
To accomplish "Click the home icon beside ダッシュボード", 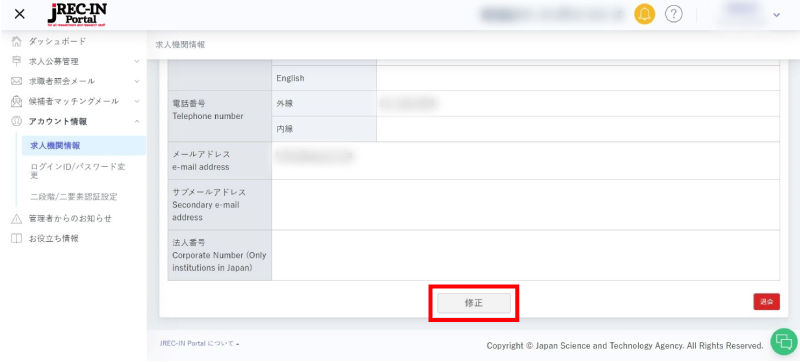I will (x=17, y=41).
